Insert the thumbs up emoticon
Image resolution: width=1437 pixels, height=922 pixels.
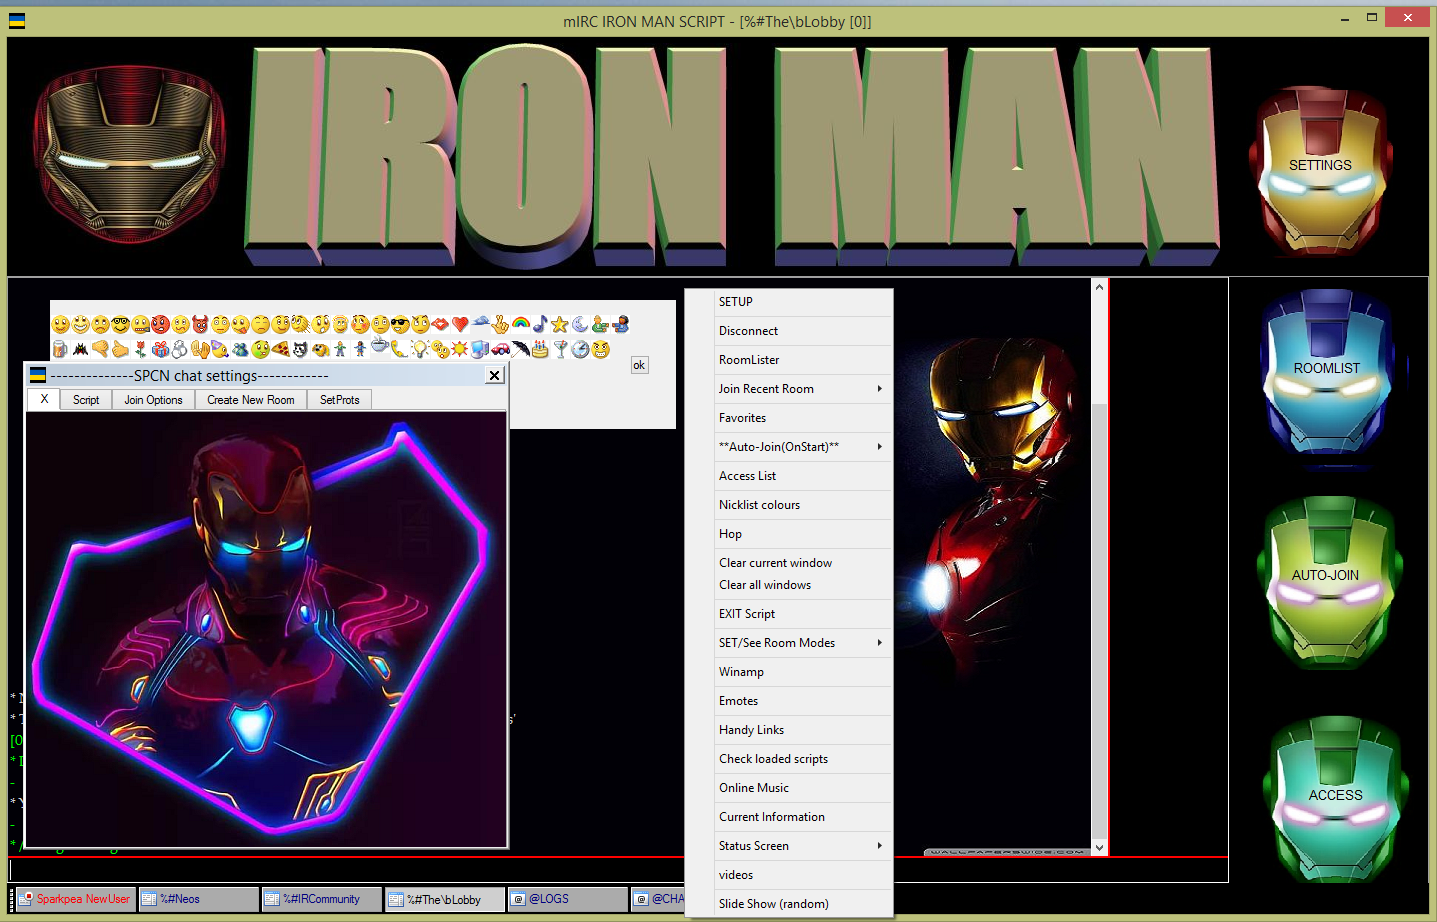pos(121,349)
